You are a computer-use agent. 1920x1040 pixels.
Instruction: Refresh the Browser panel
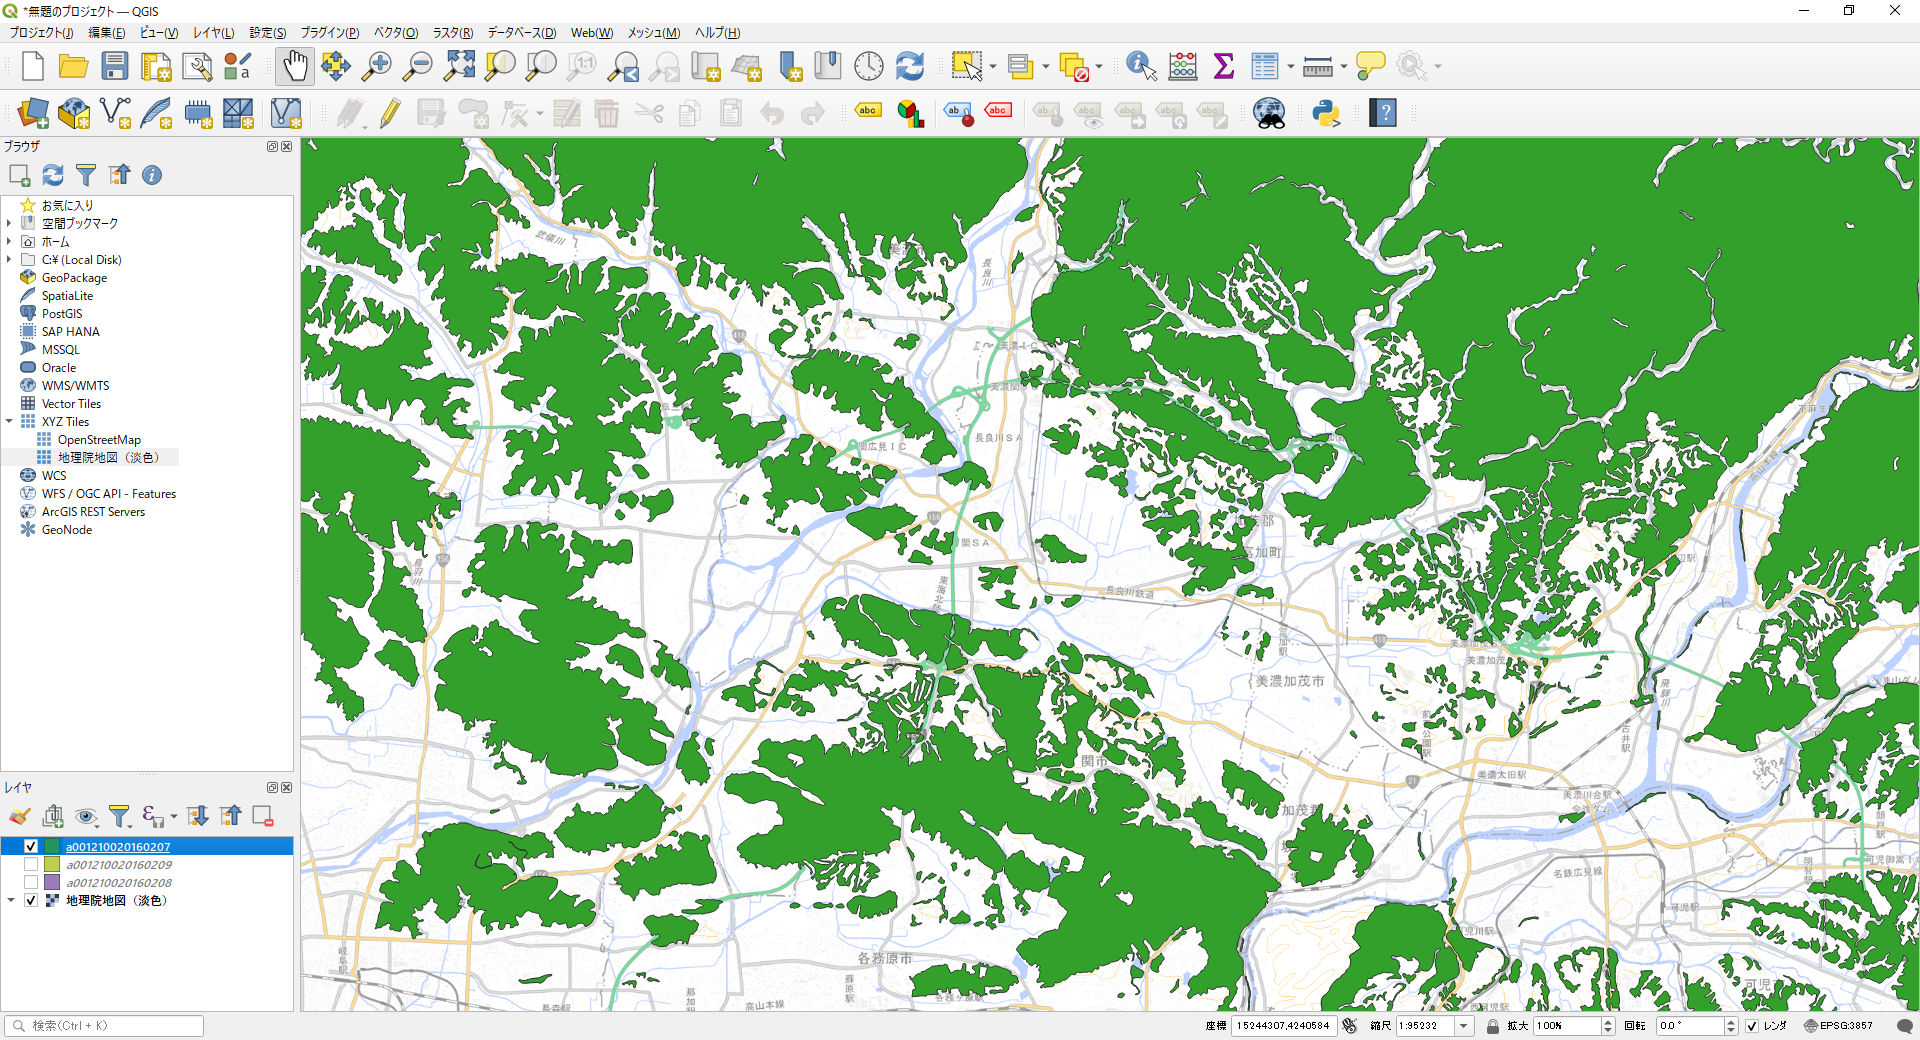52,175
